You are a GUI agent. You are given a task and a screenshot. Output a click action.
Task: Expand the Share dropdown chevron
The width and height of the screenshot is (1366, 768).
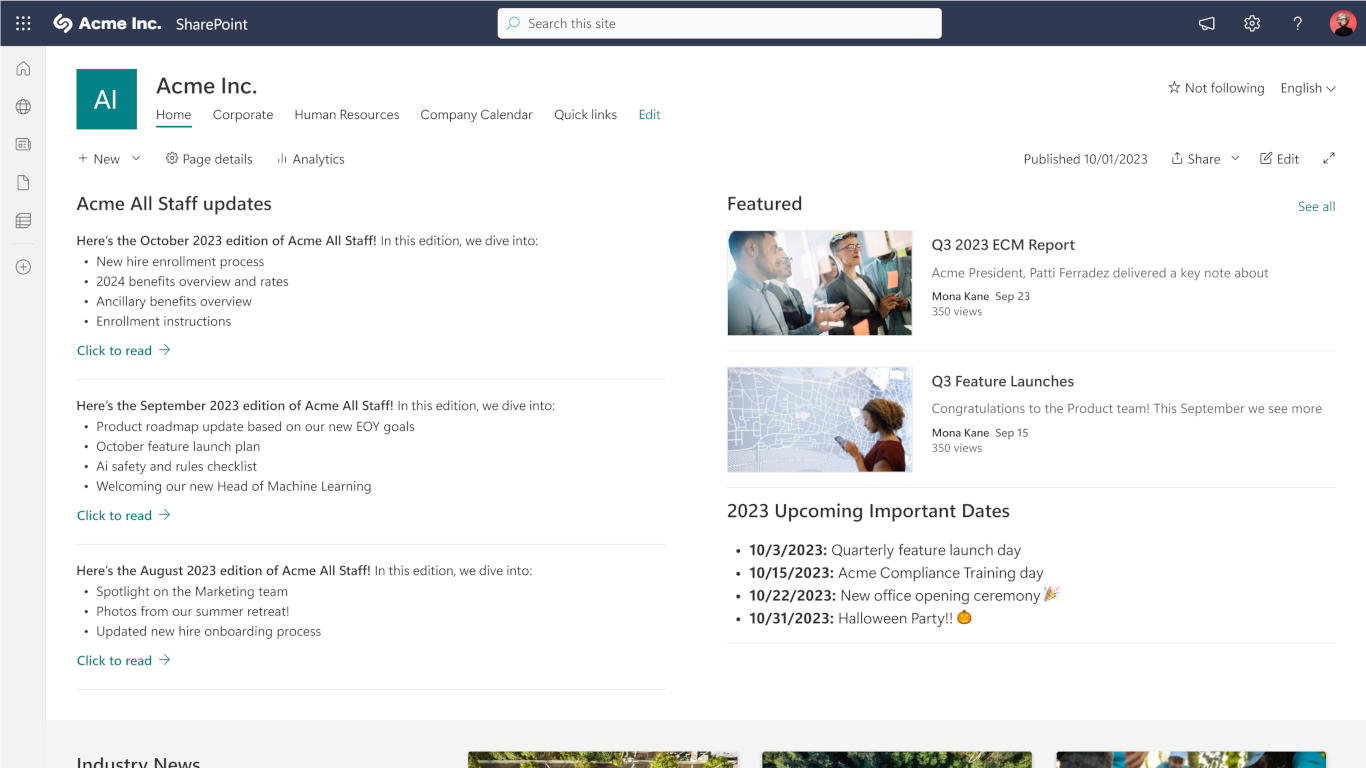tap(1235, 158)
